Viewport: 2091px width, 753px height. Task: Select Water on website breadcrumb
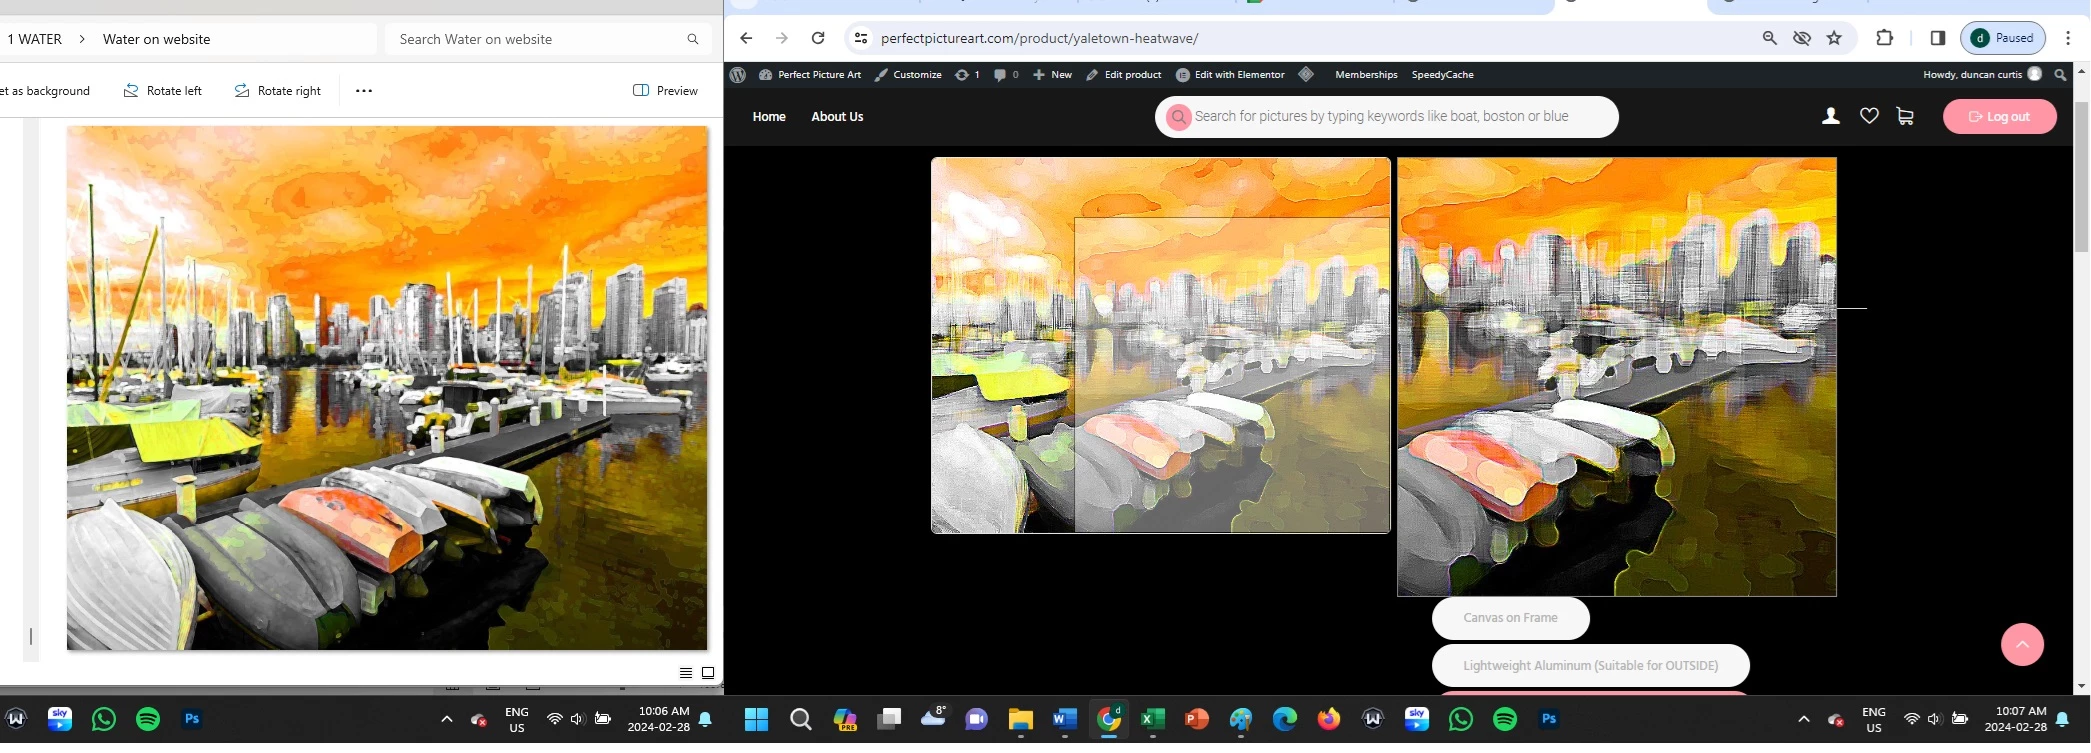(x=156, y=39)
